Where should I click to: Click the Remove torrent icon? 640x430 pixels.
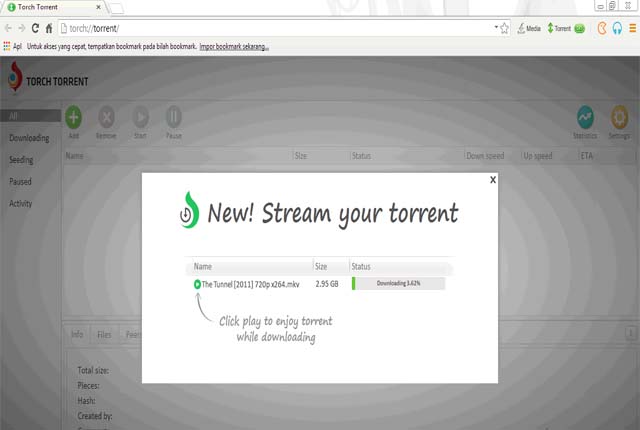[x=106, y=117]
